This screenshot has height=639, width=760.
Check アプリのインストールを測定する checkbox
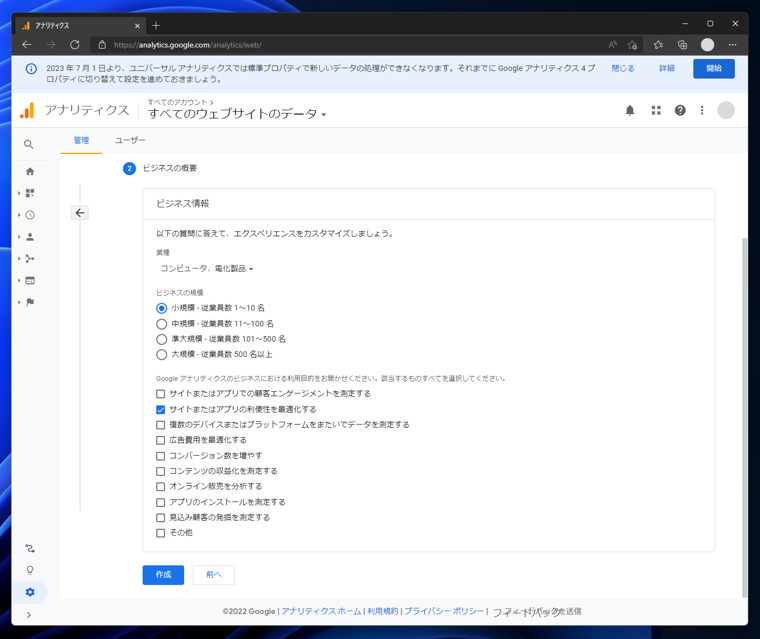[160, 502]
